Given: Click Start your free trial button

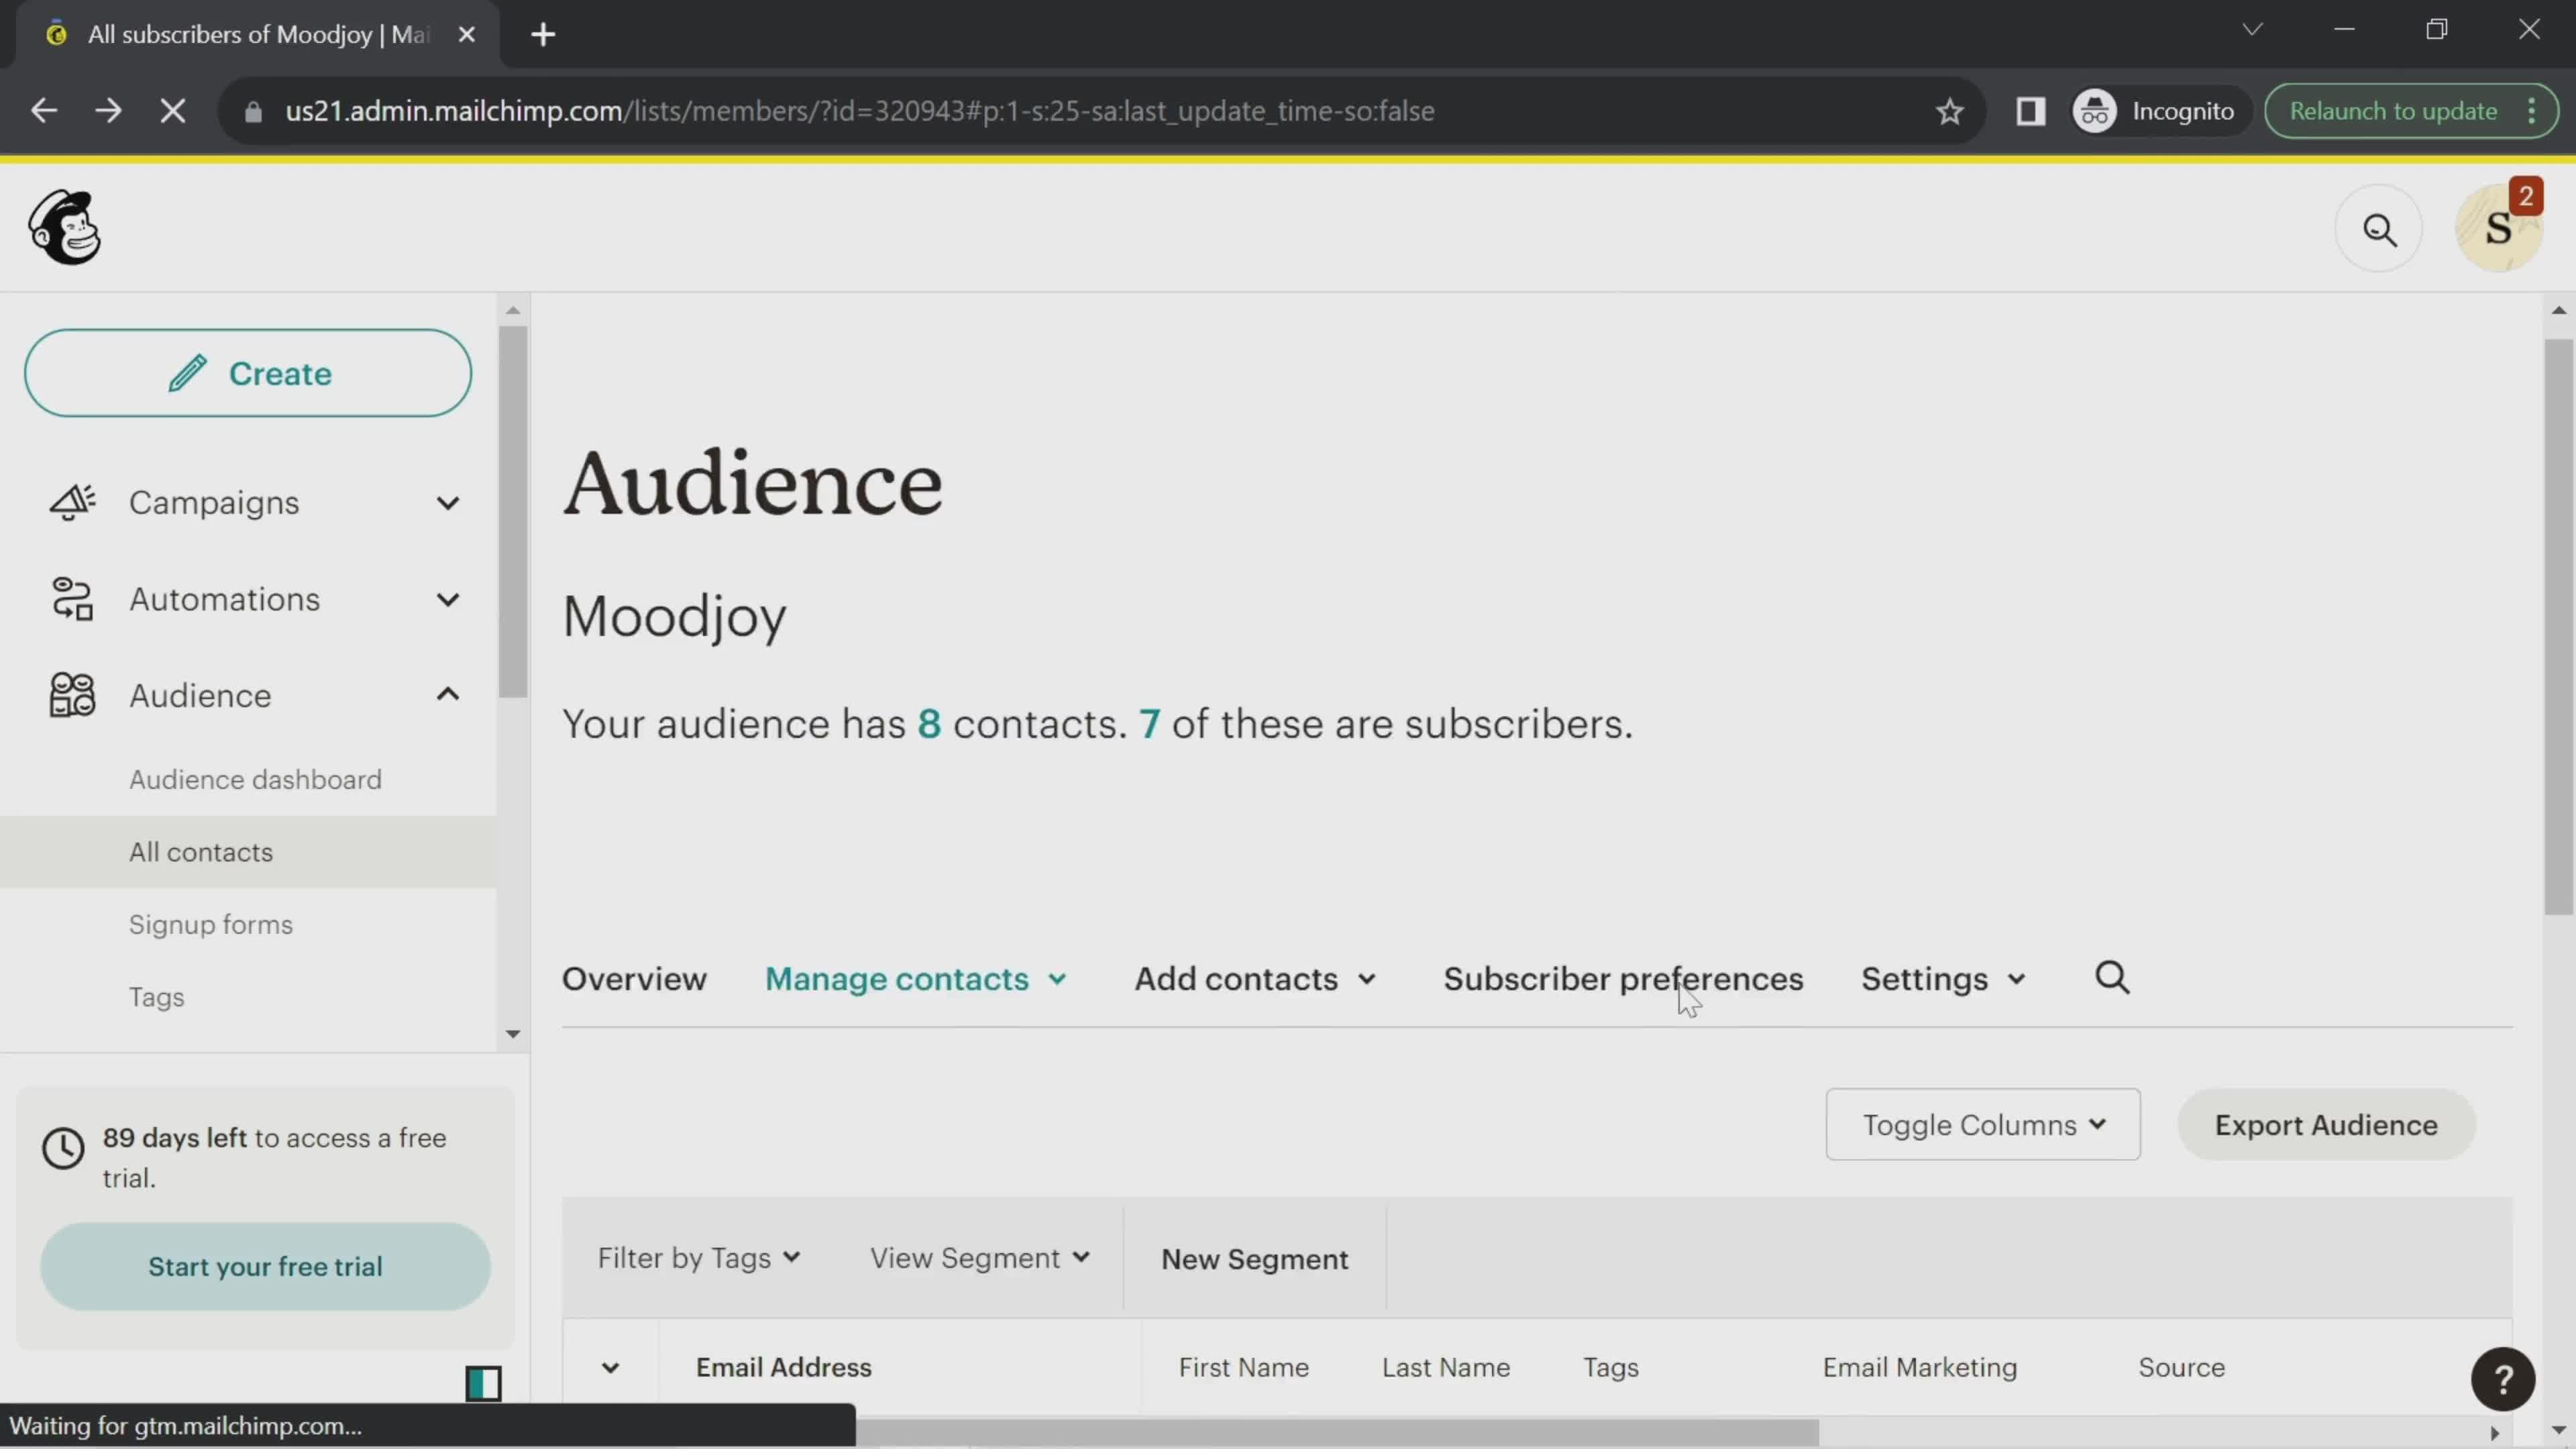Looking at the screenshot, I should coord(266,1267).
